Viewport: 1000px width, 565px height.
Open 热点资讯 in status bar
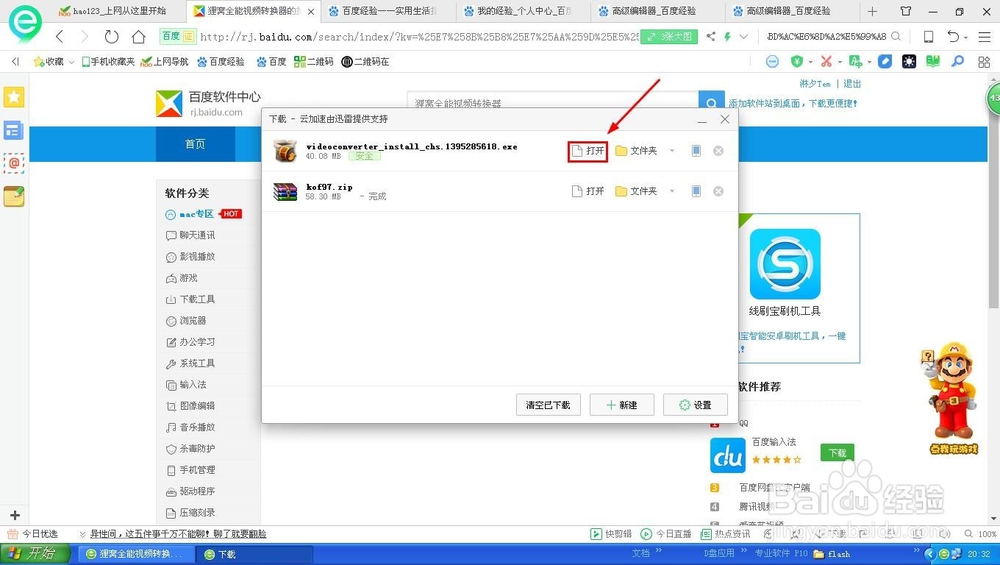point(726,534)
